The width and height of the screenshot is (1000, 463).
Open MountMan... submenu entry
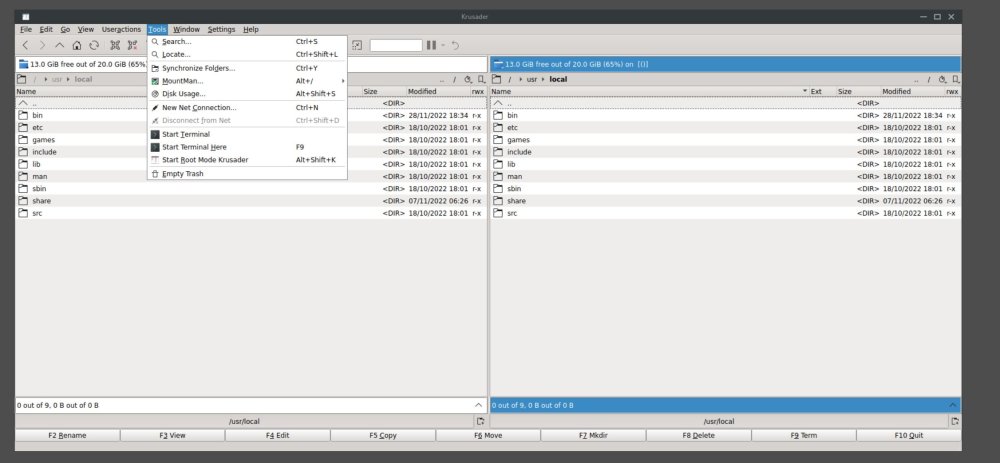pos(247,81)
